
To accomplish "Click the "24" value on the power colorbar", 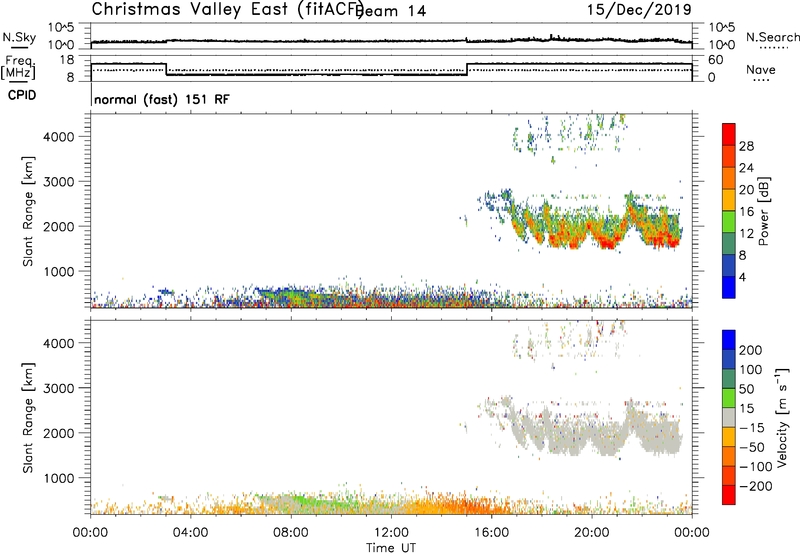I will click(746, 168).
